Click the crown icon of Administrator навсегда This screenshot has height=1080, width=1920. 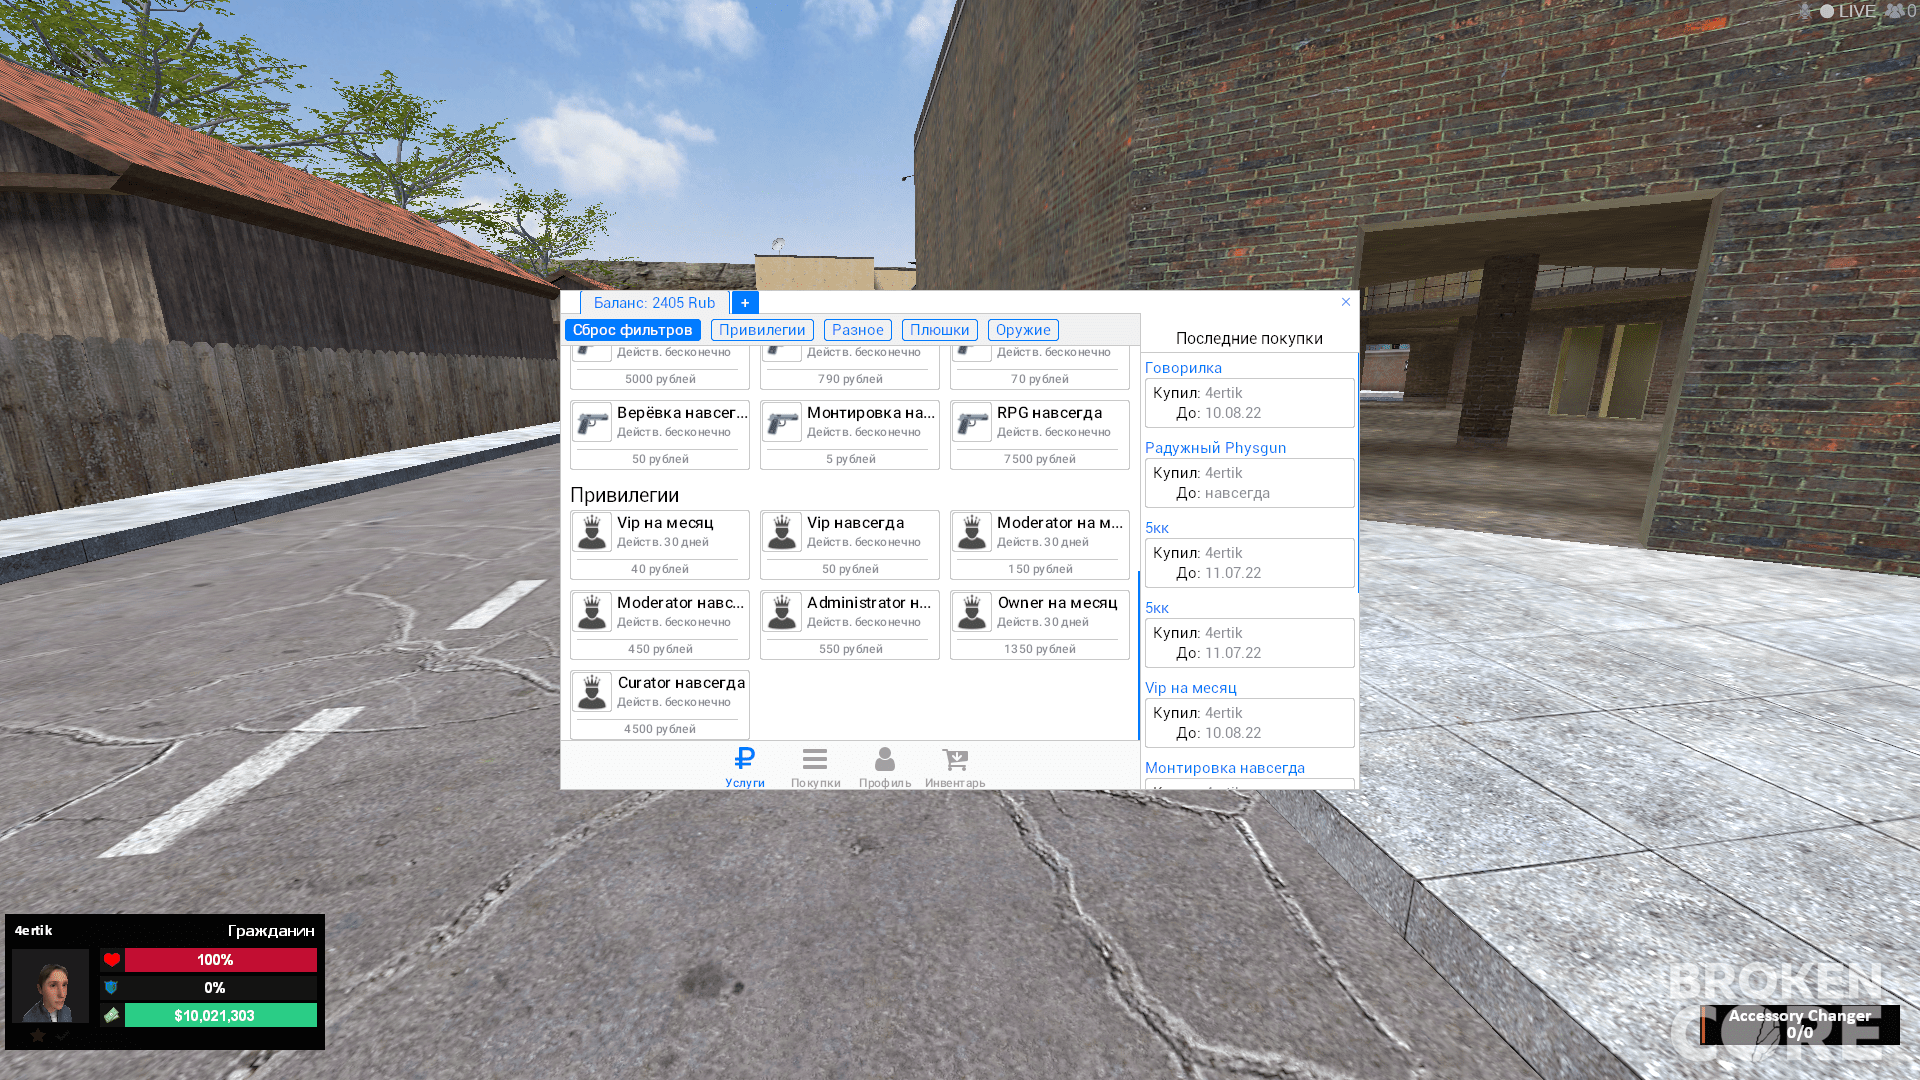(x=782, y=612)
